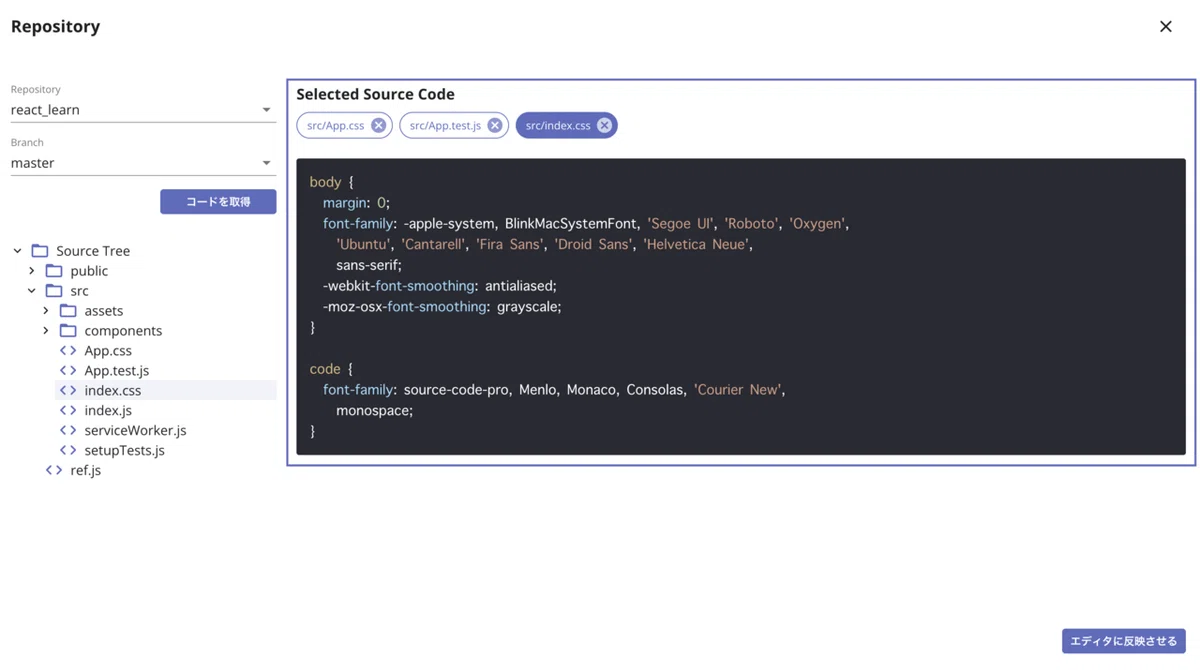Click the components folder label

point(123,331)
